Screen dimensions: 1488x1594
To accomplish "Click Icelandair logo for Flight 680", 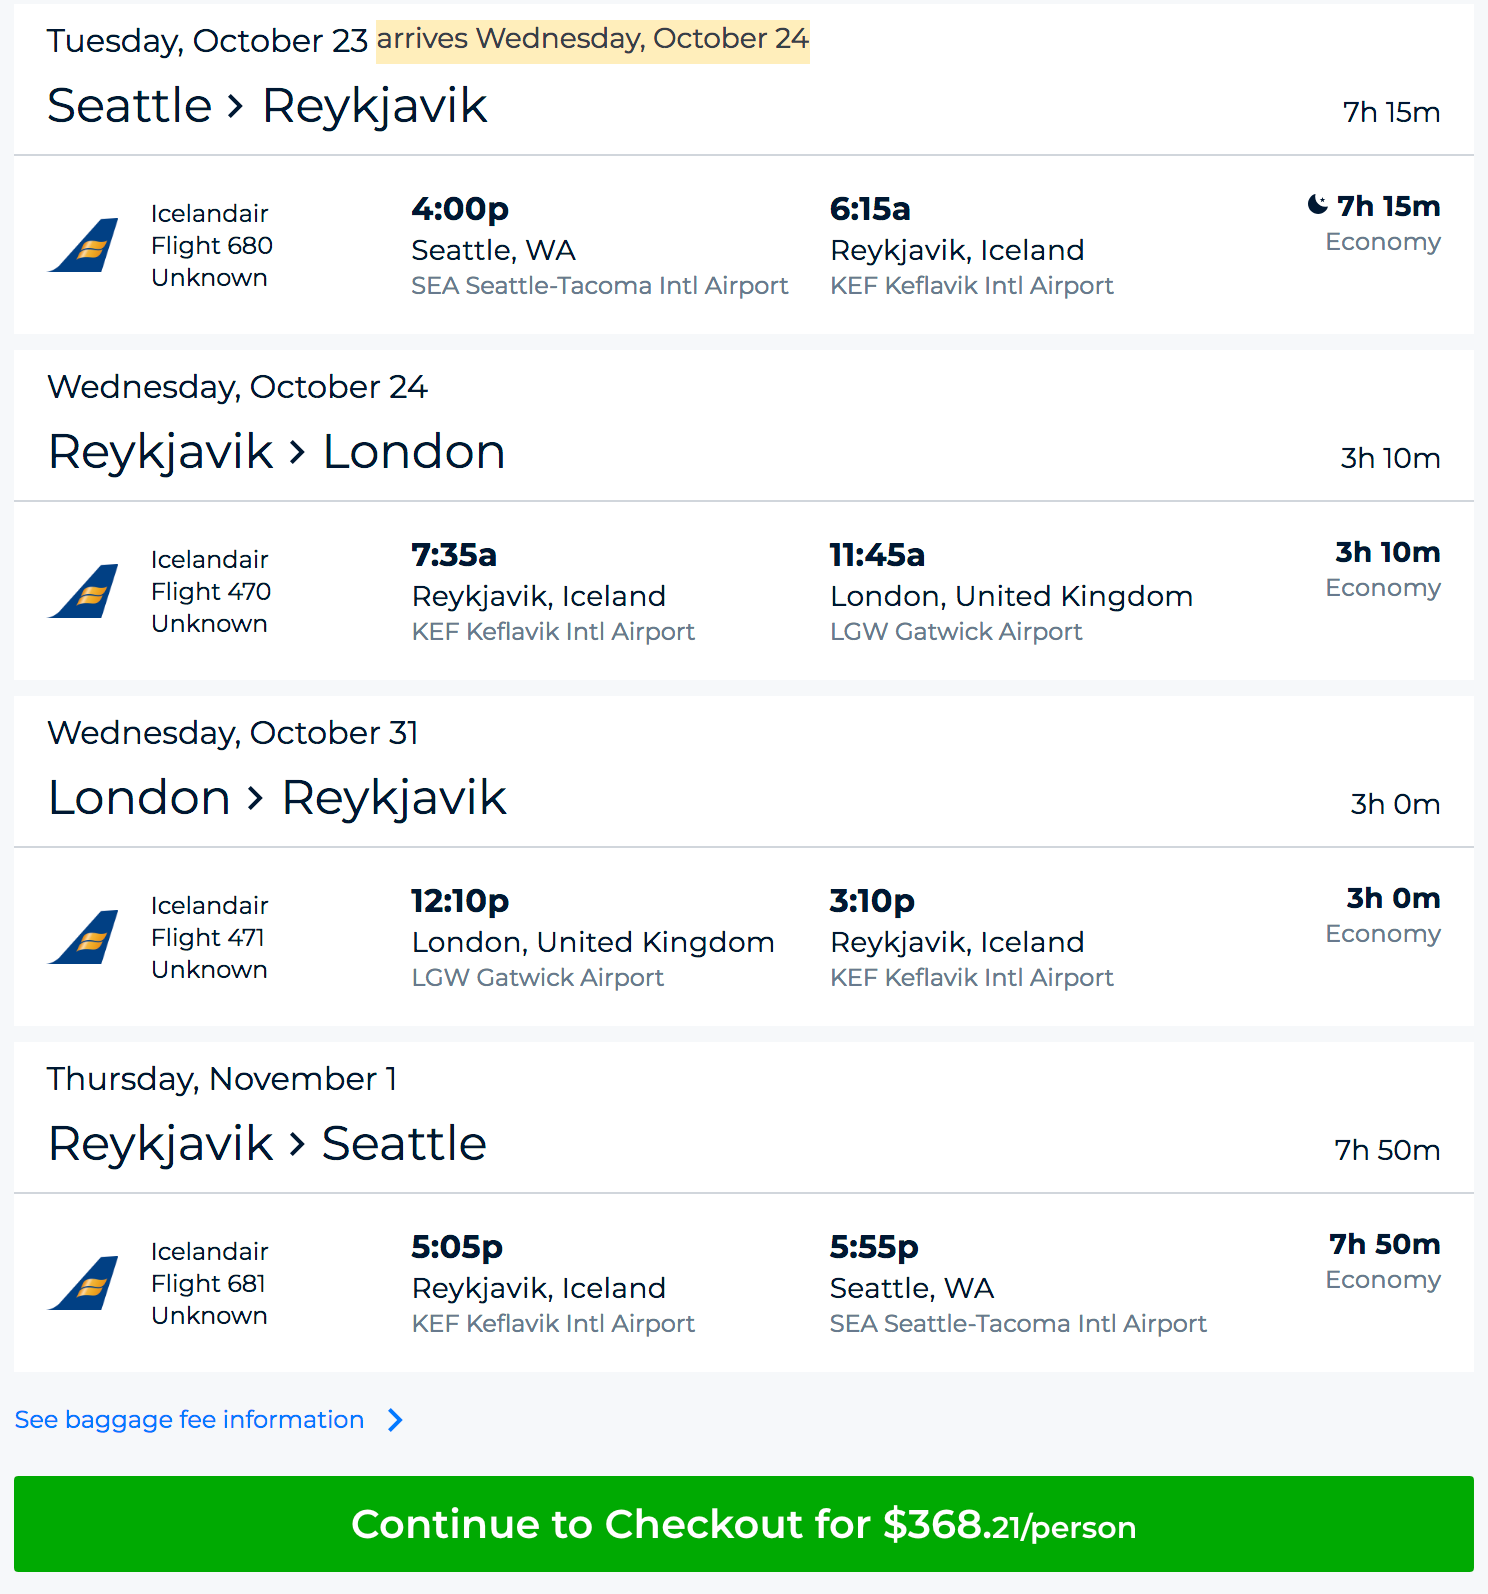I will pyautogui.click(x=84, y=245).
